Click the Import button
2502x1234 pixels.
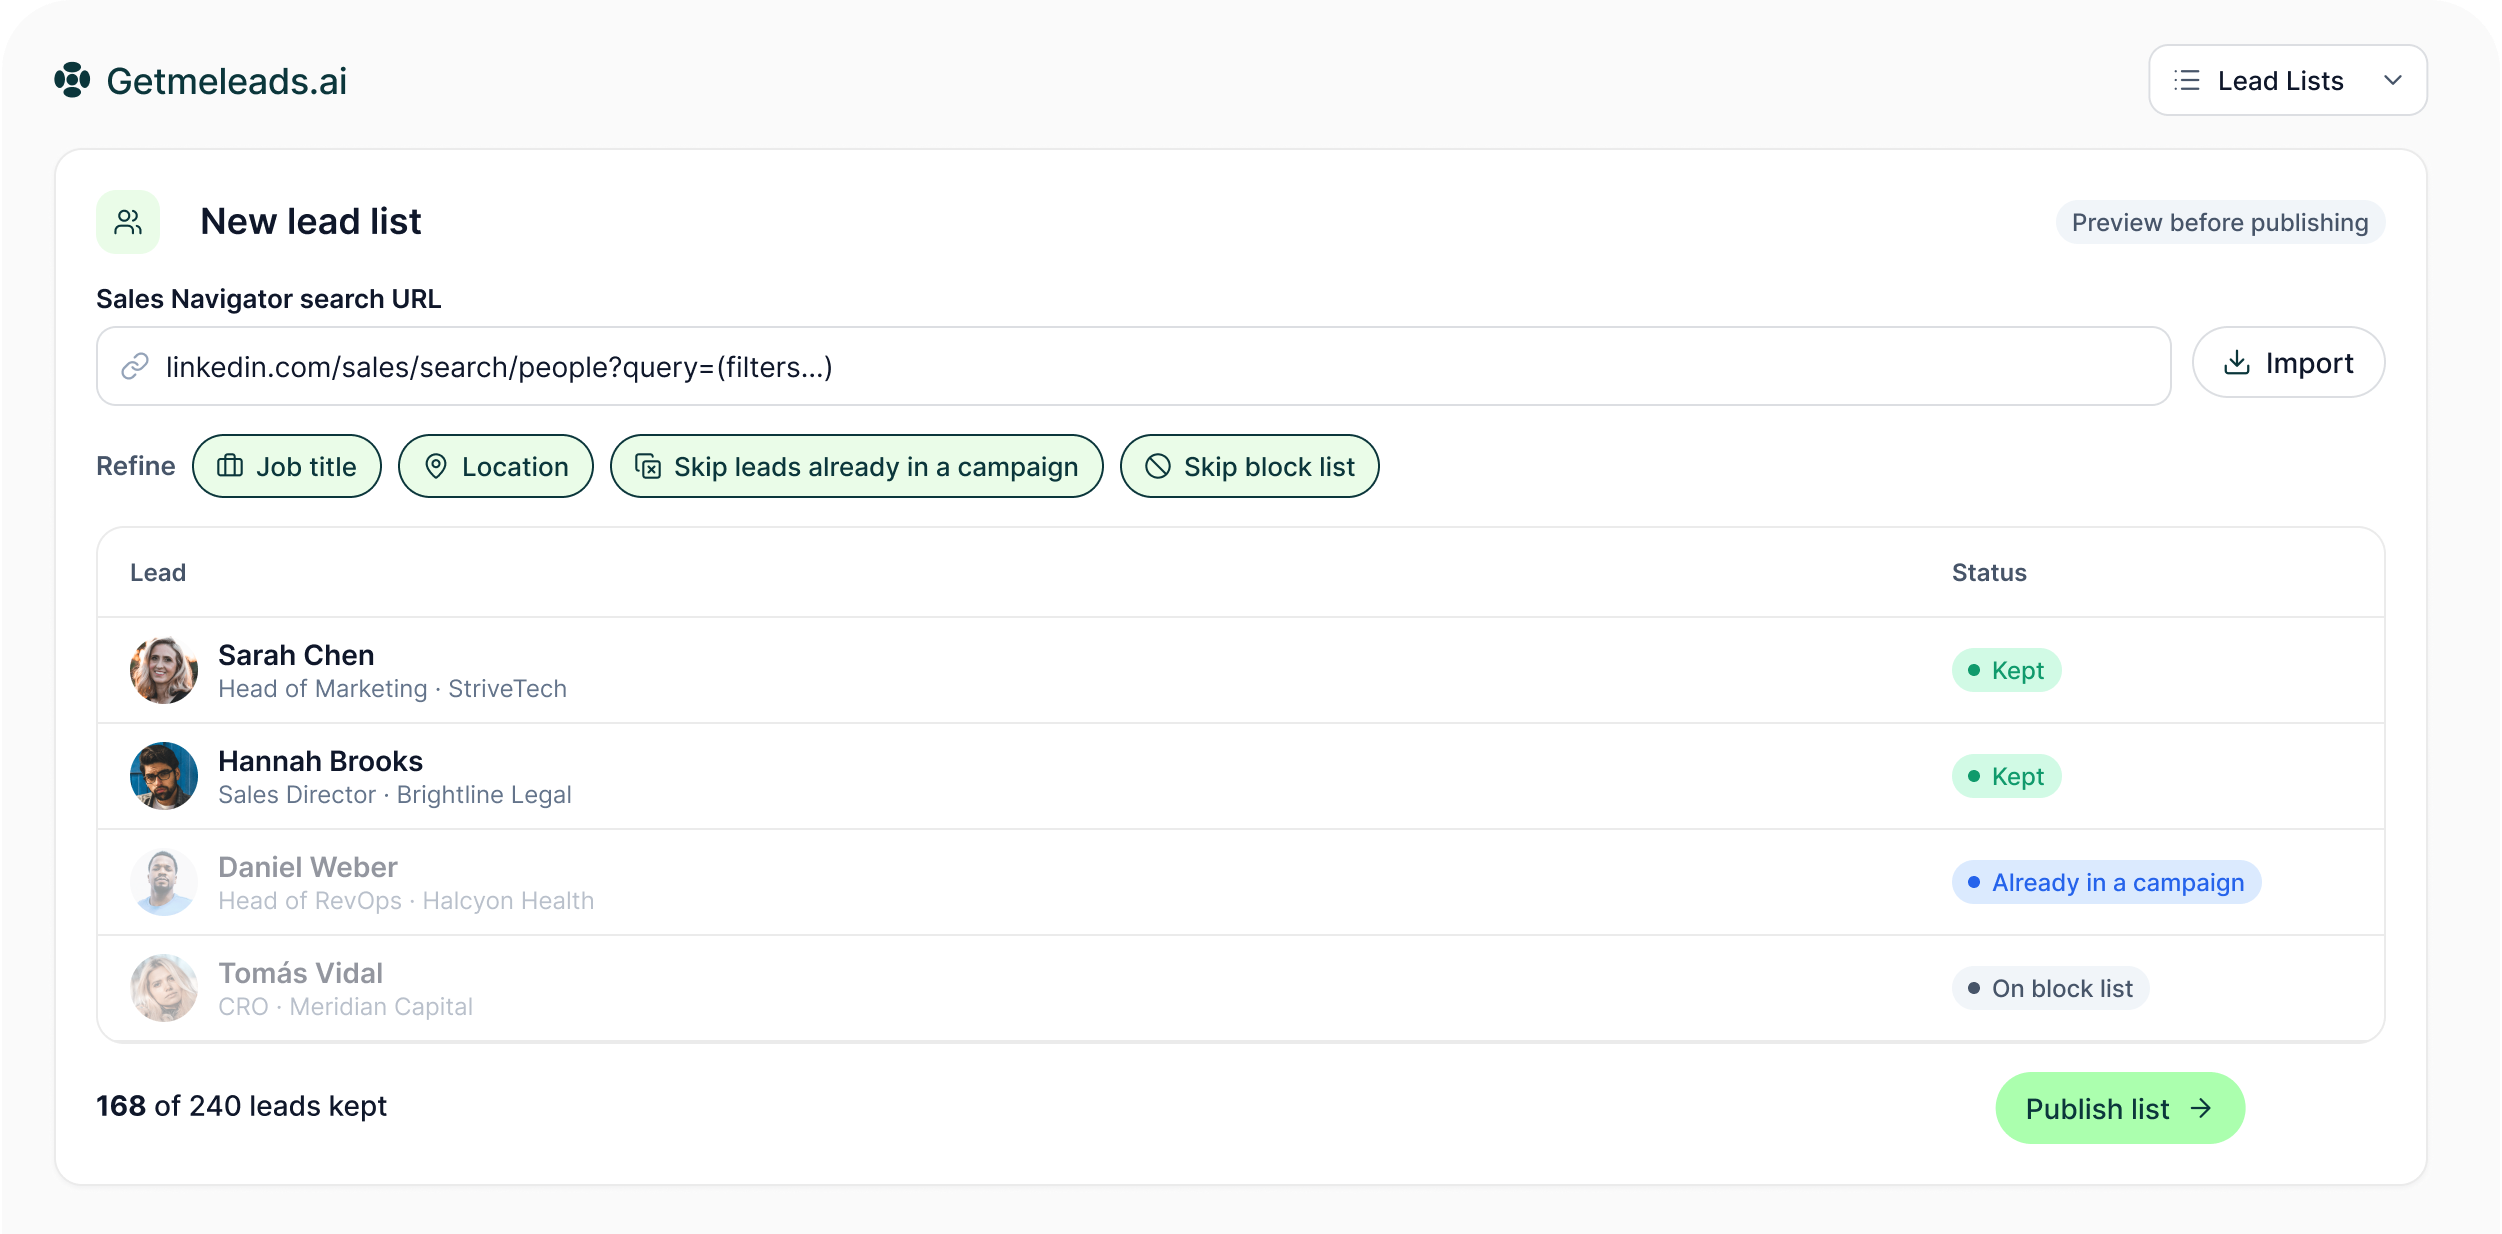pos(2288,362)
